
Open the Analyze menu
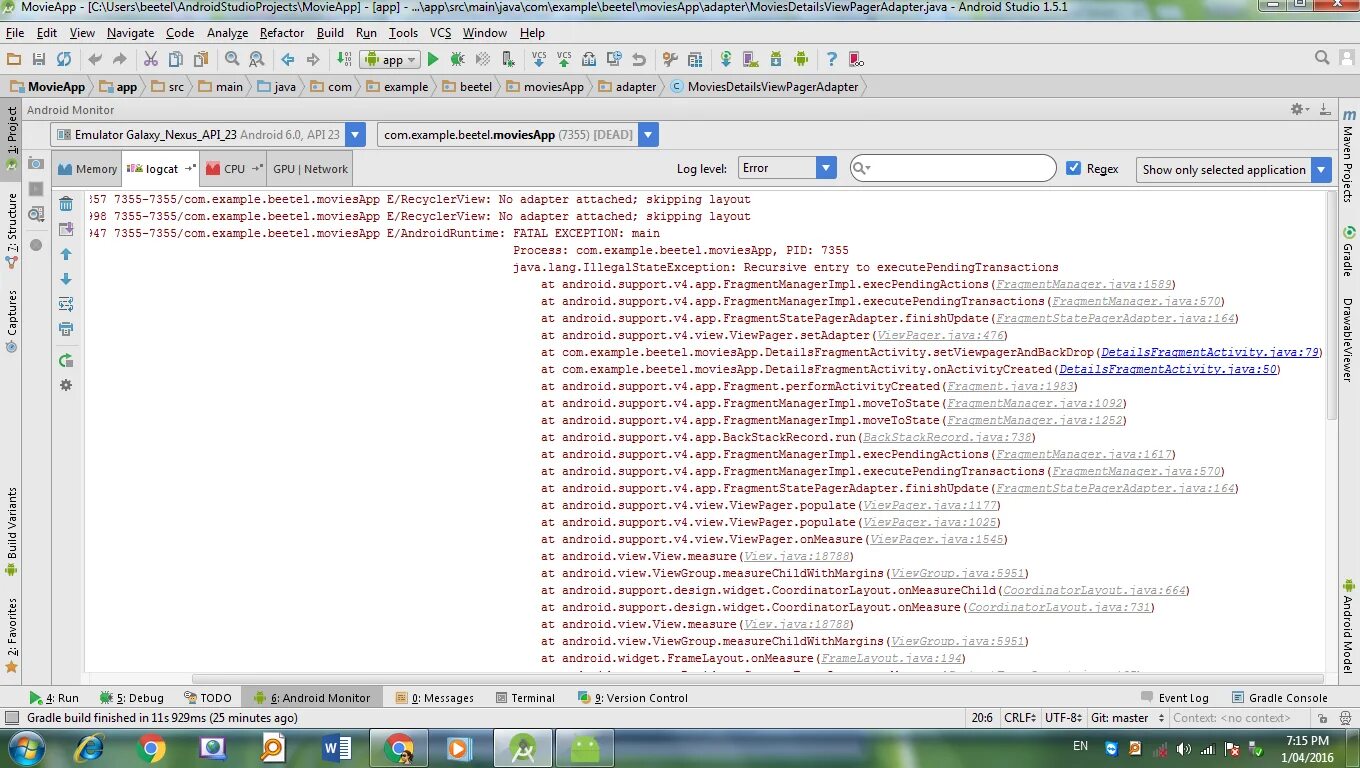pos(227,33)
